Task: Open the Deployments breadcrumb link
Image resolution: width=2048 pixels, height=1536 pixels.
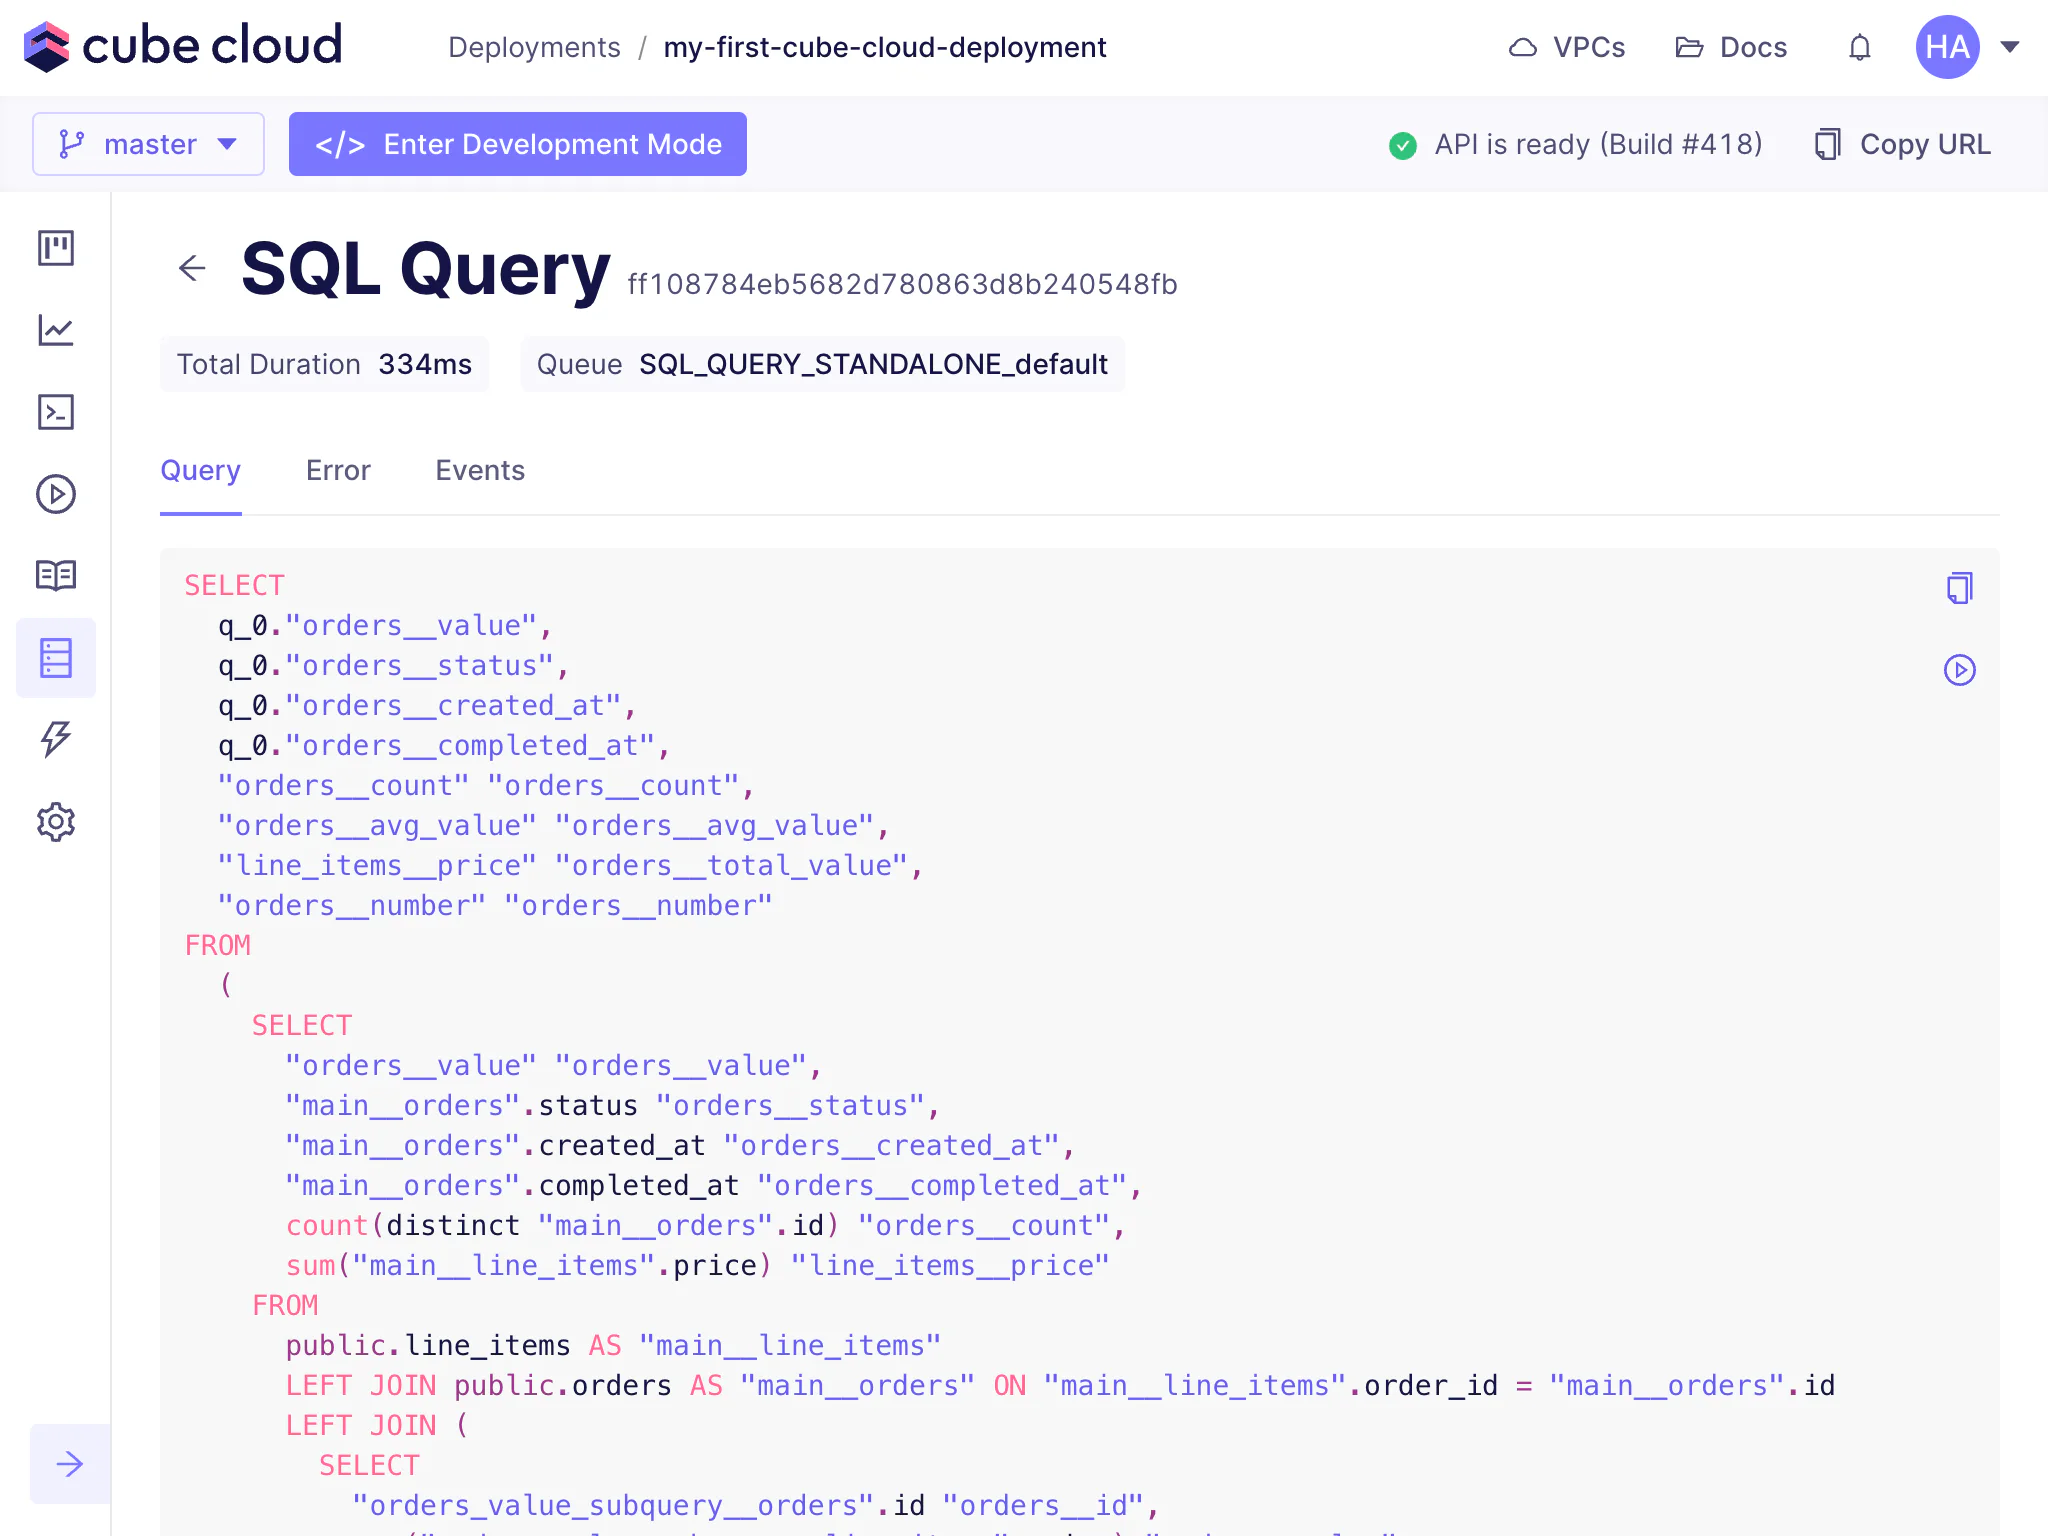Action: 534,47
